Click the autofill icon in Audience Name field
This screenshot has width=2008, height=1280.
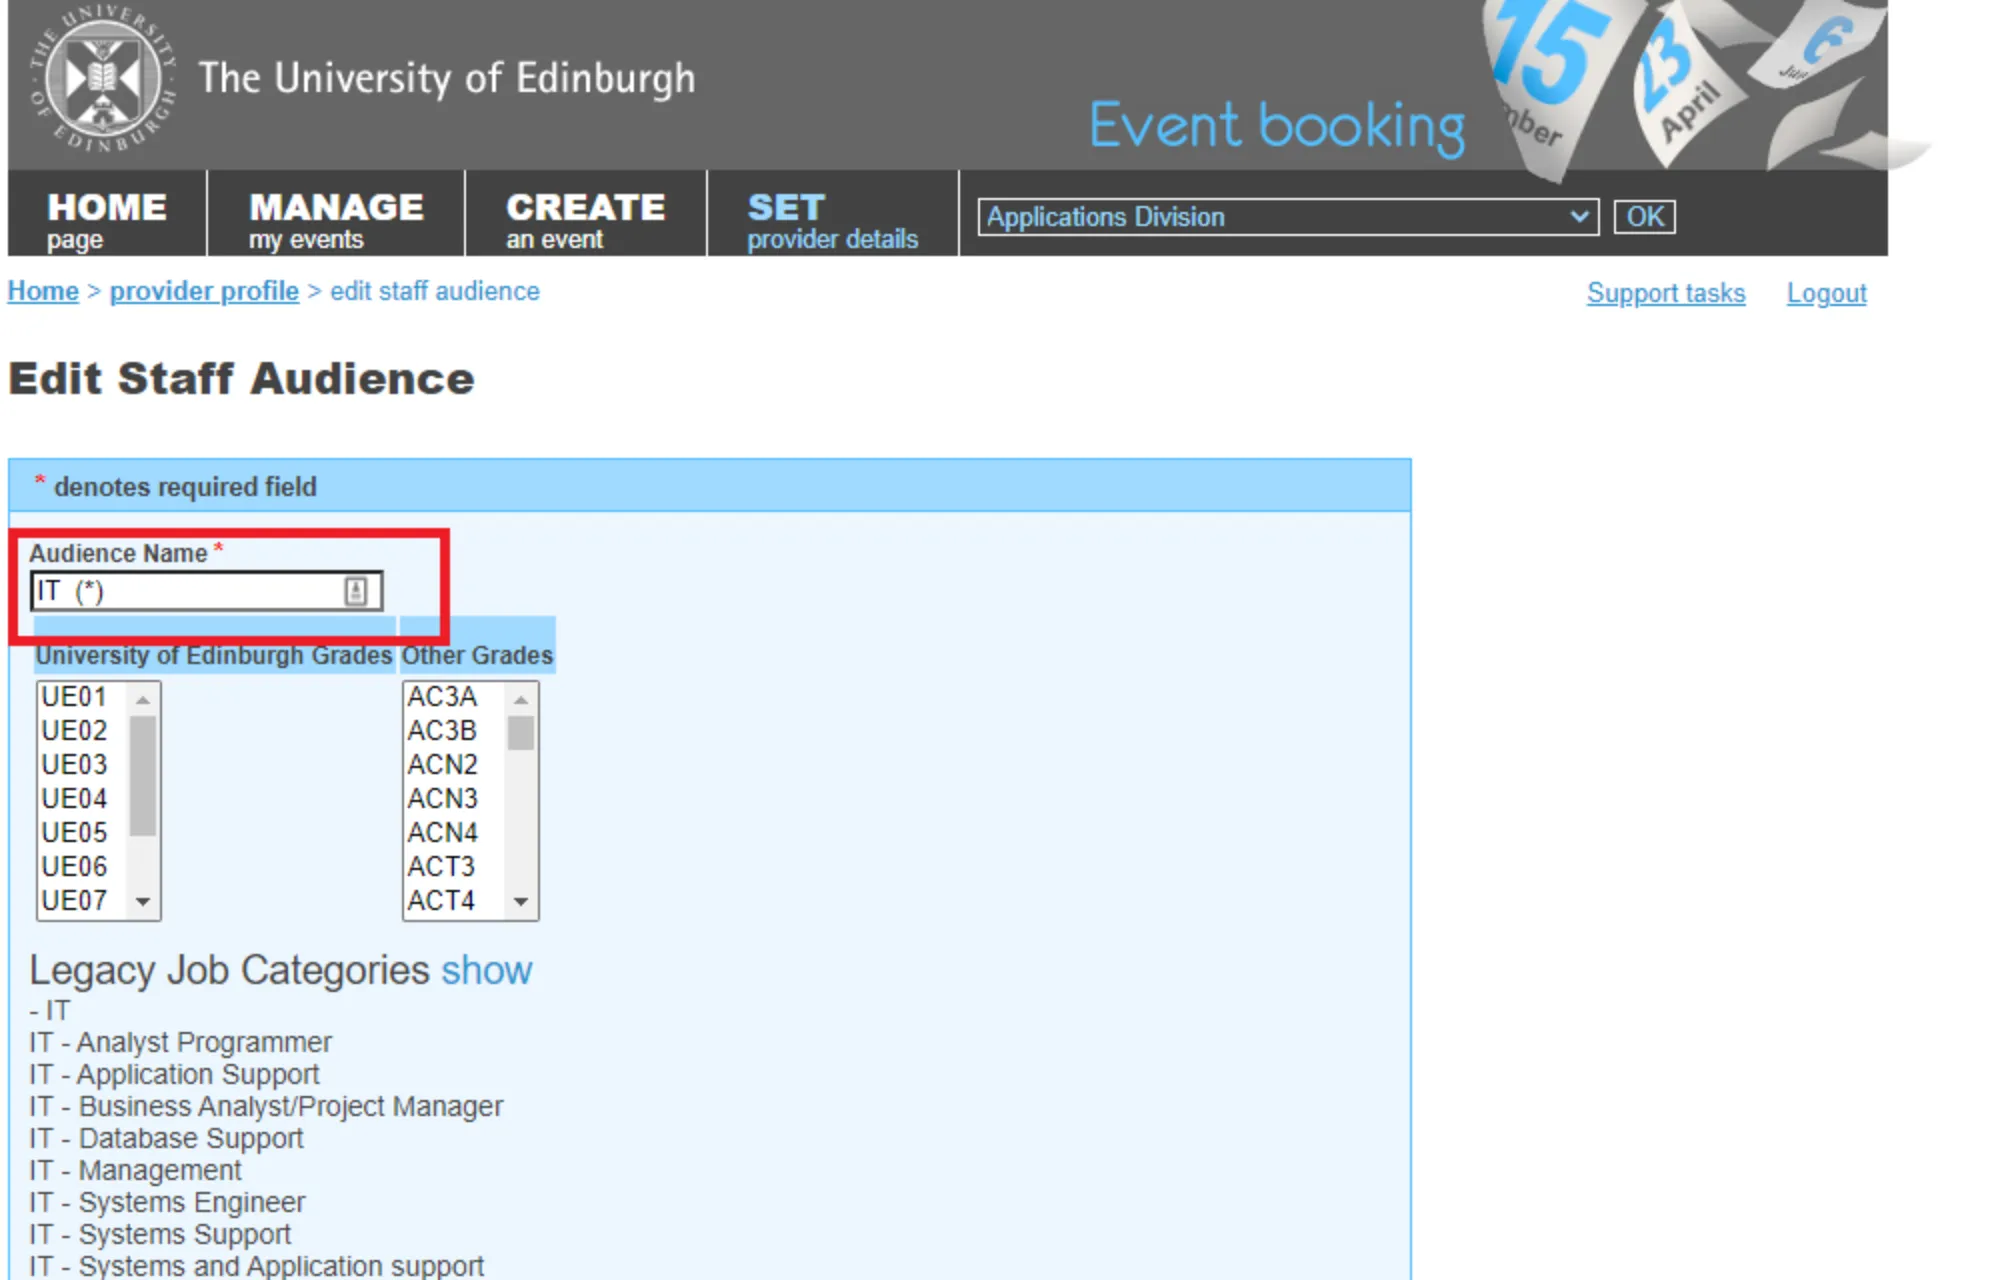(355, 591)
